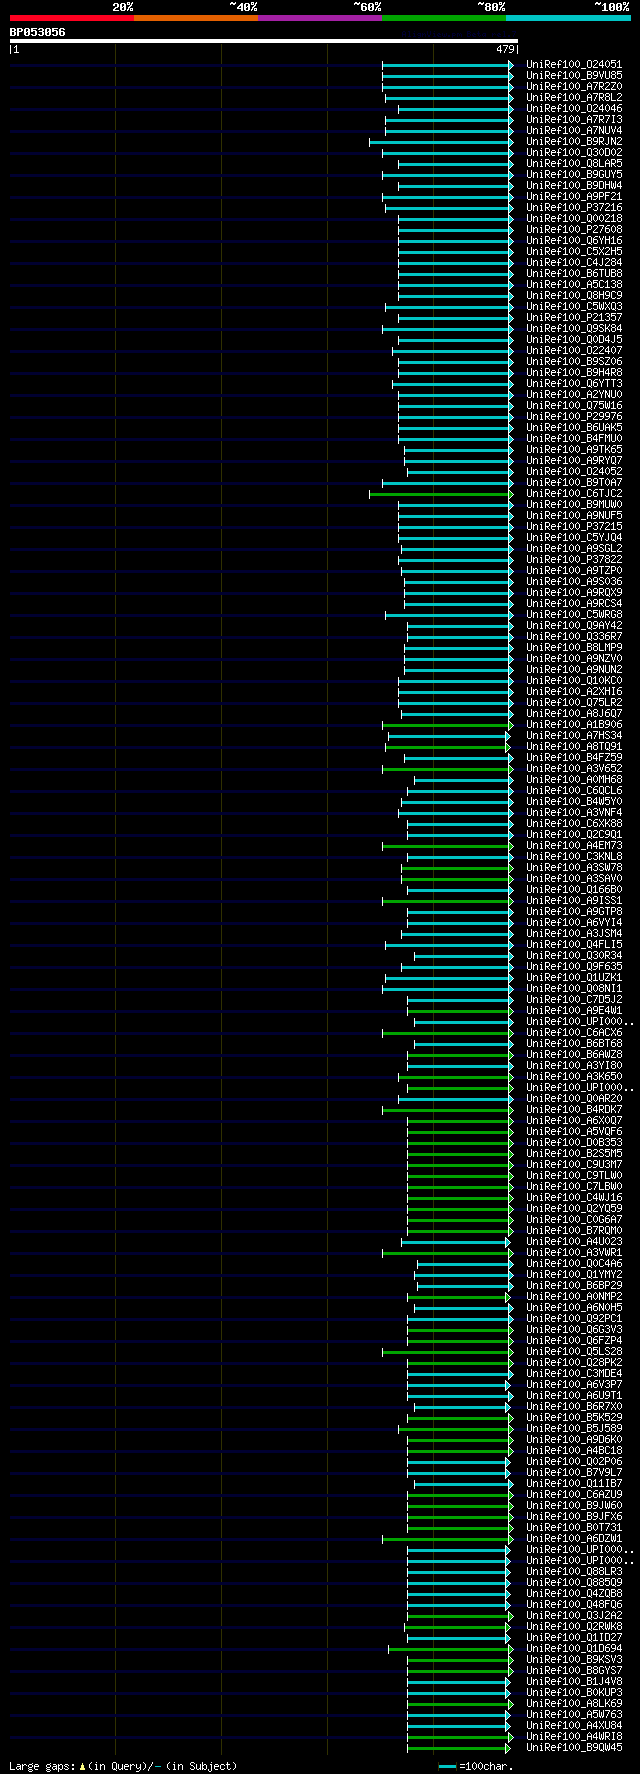Image resolution: width=640 pixels, height=1774 pixels.
Task: Click the UniRef100_C6TJC2 label
Action: [574, 493]
